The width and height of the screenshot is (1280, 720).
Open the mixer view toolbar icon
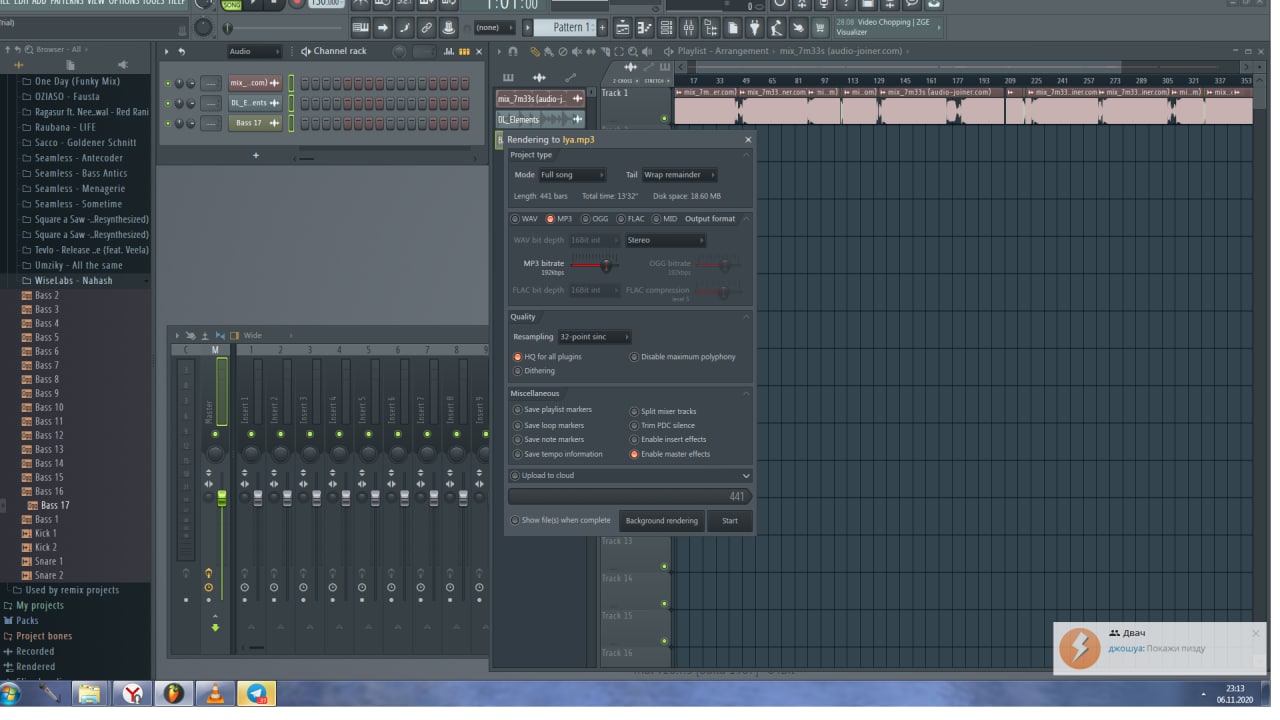pos(689,27)
